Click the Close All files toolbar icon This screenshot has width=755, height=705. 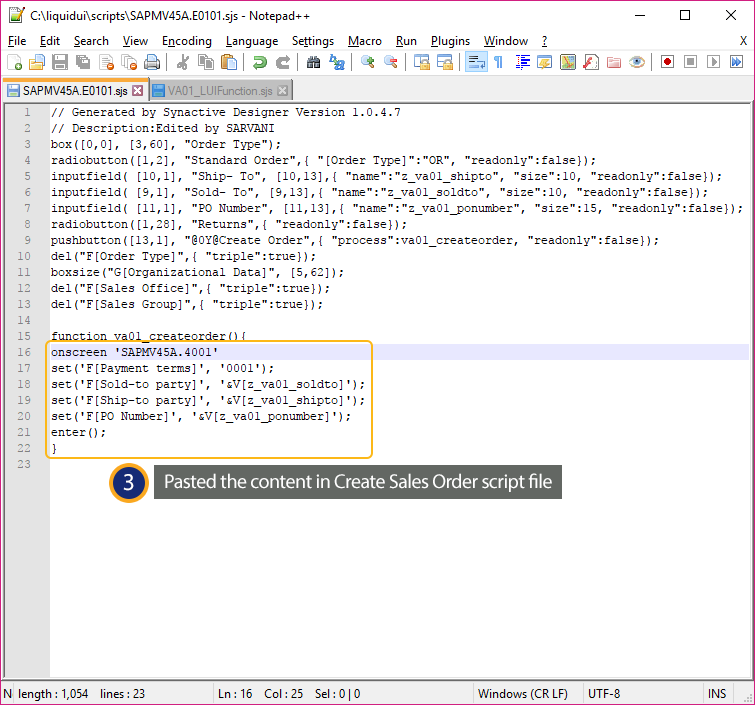click(129, 62)
